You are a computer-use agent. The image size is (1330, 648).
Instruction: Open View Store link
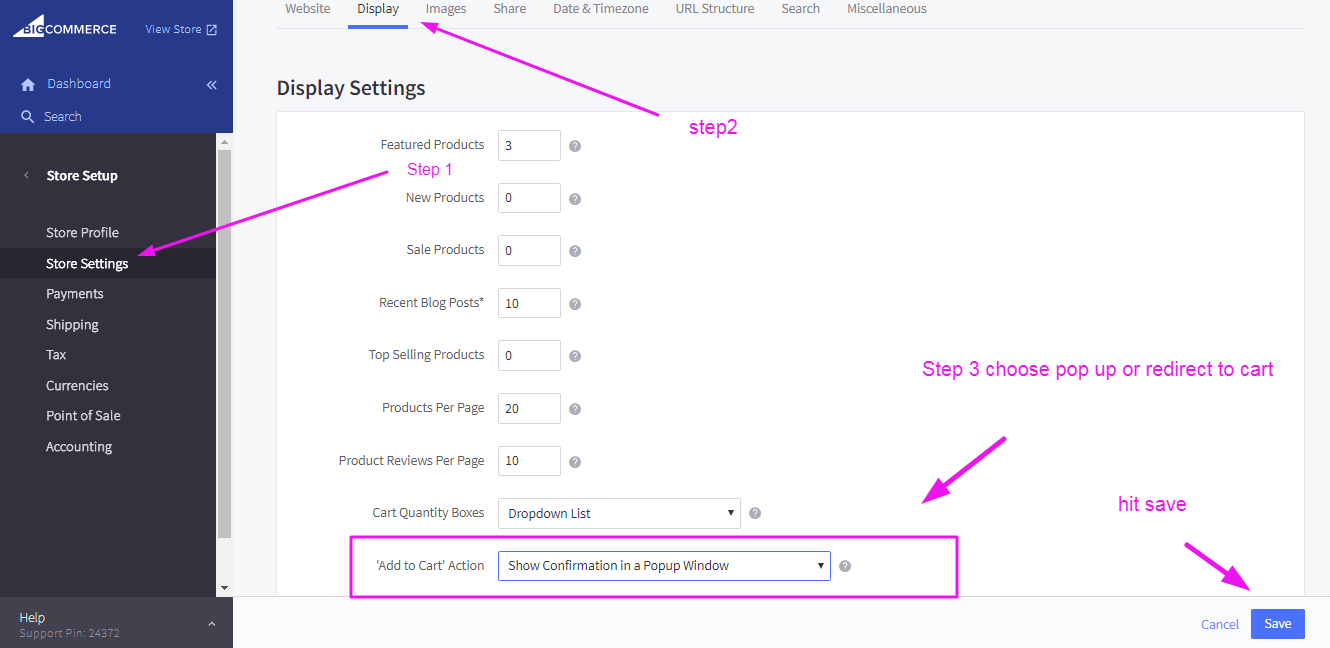[x=181, y=29]
